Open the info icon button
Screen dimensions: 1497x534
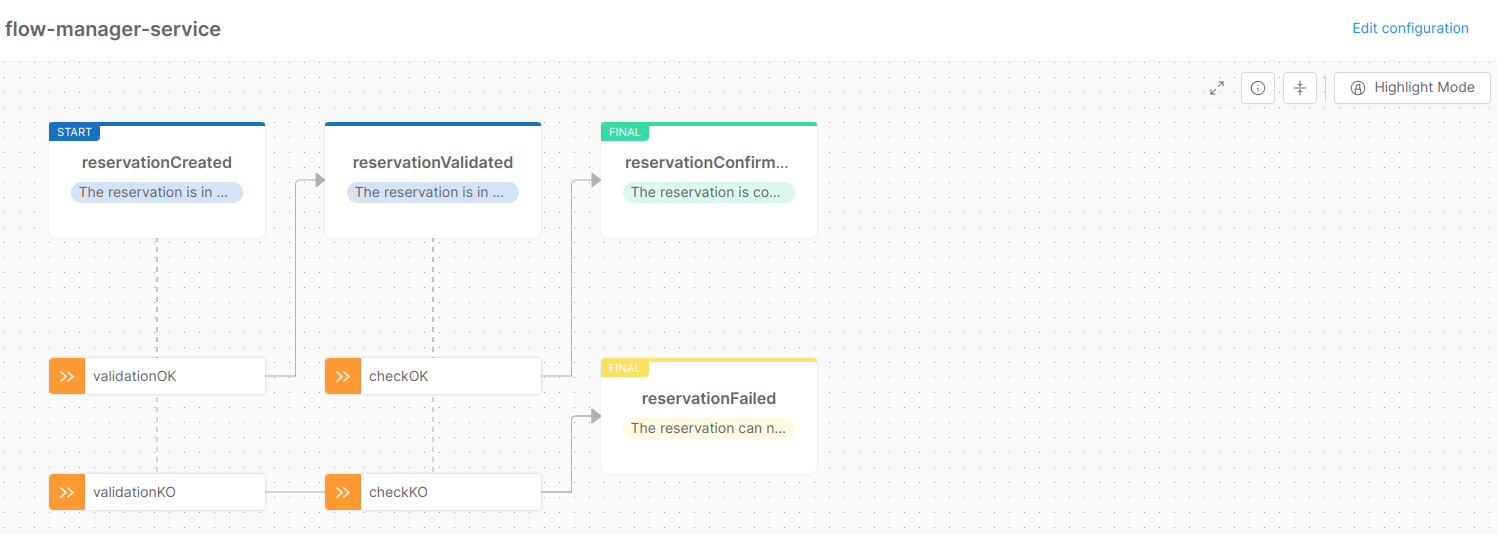[1258, 88]
